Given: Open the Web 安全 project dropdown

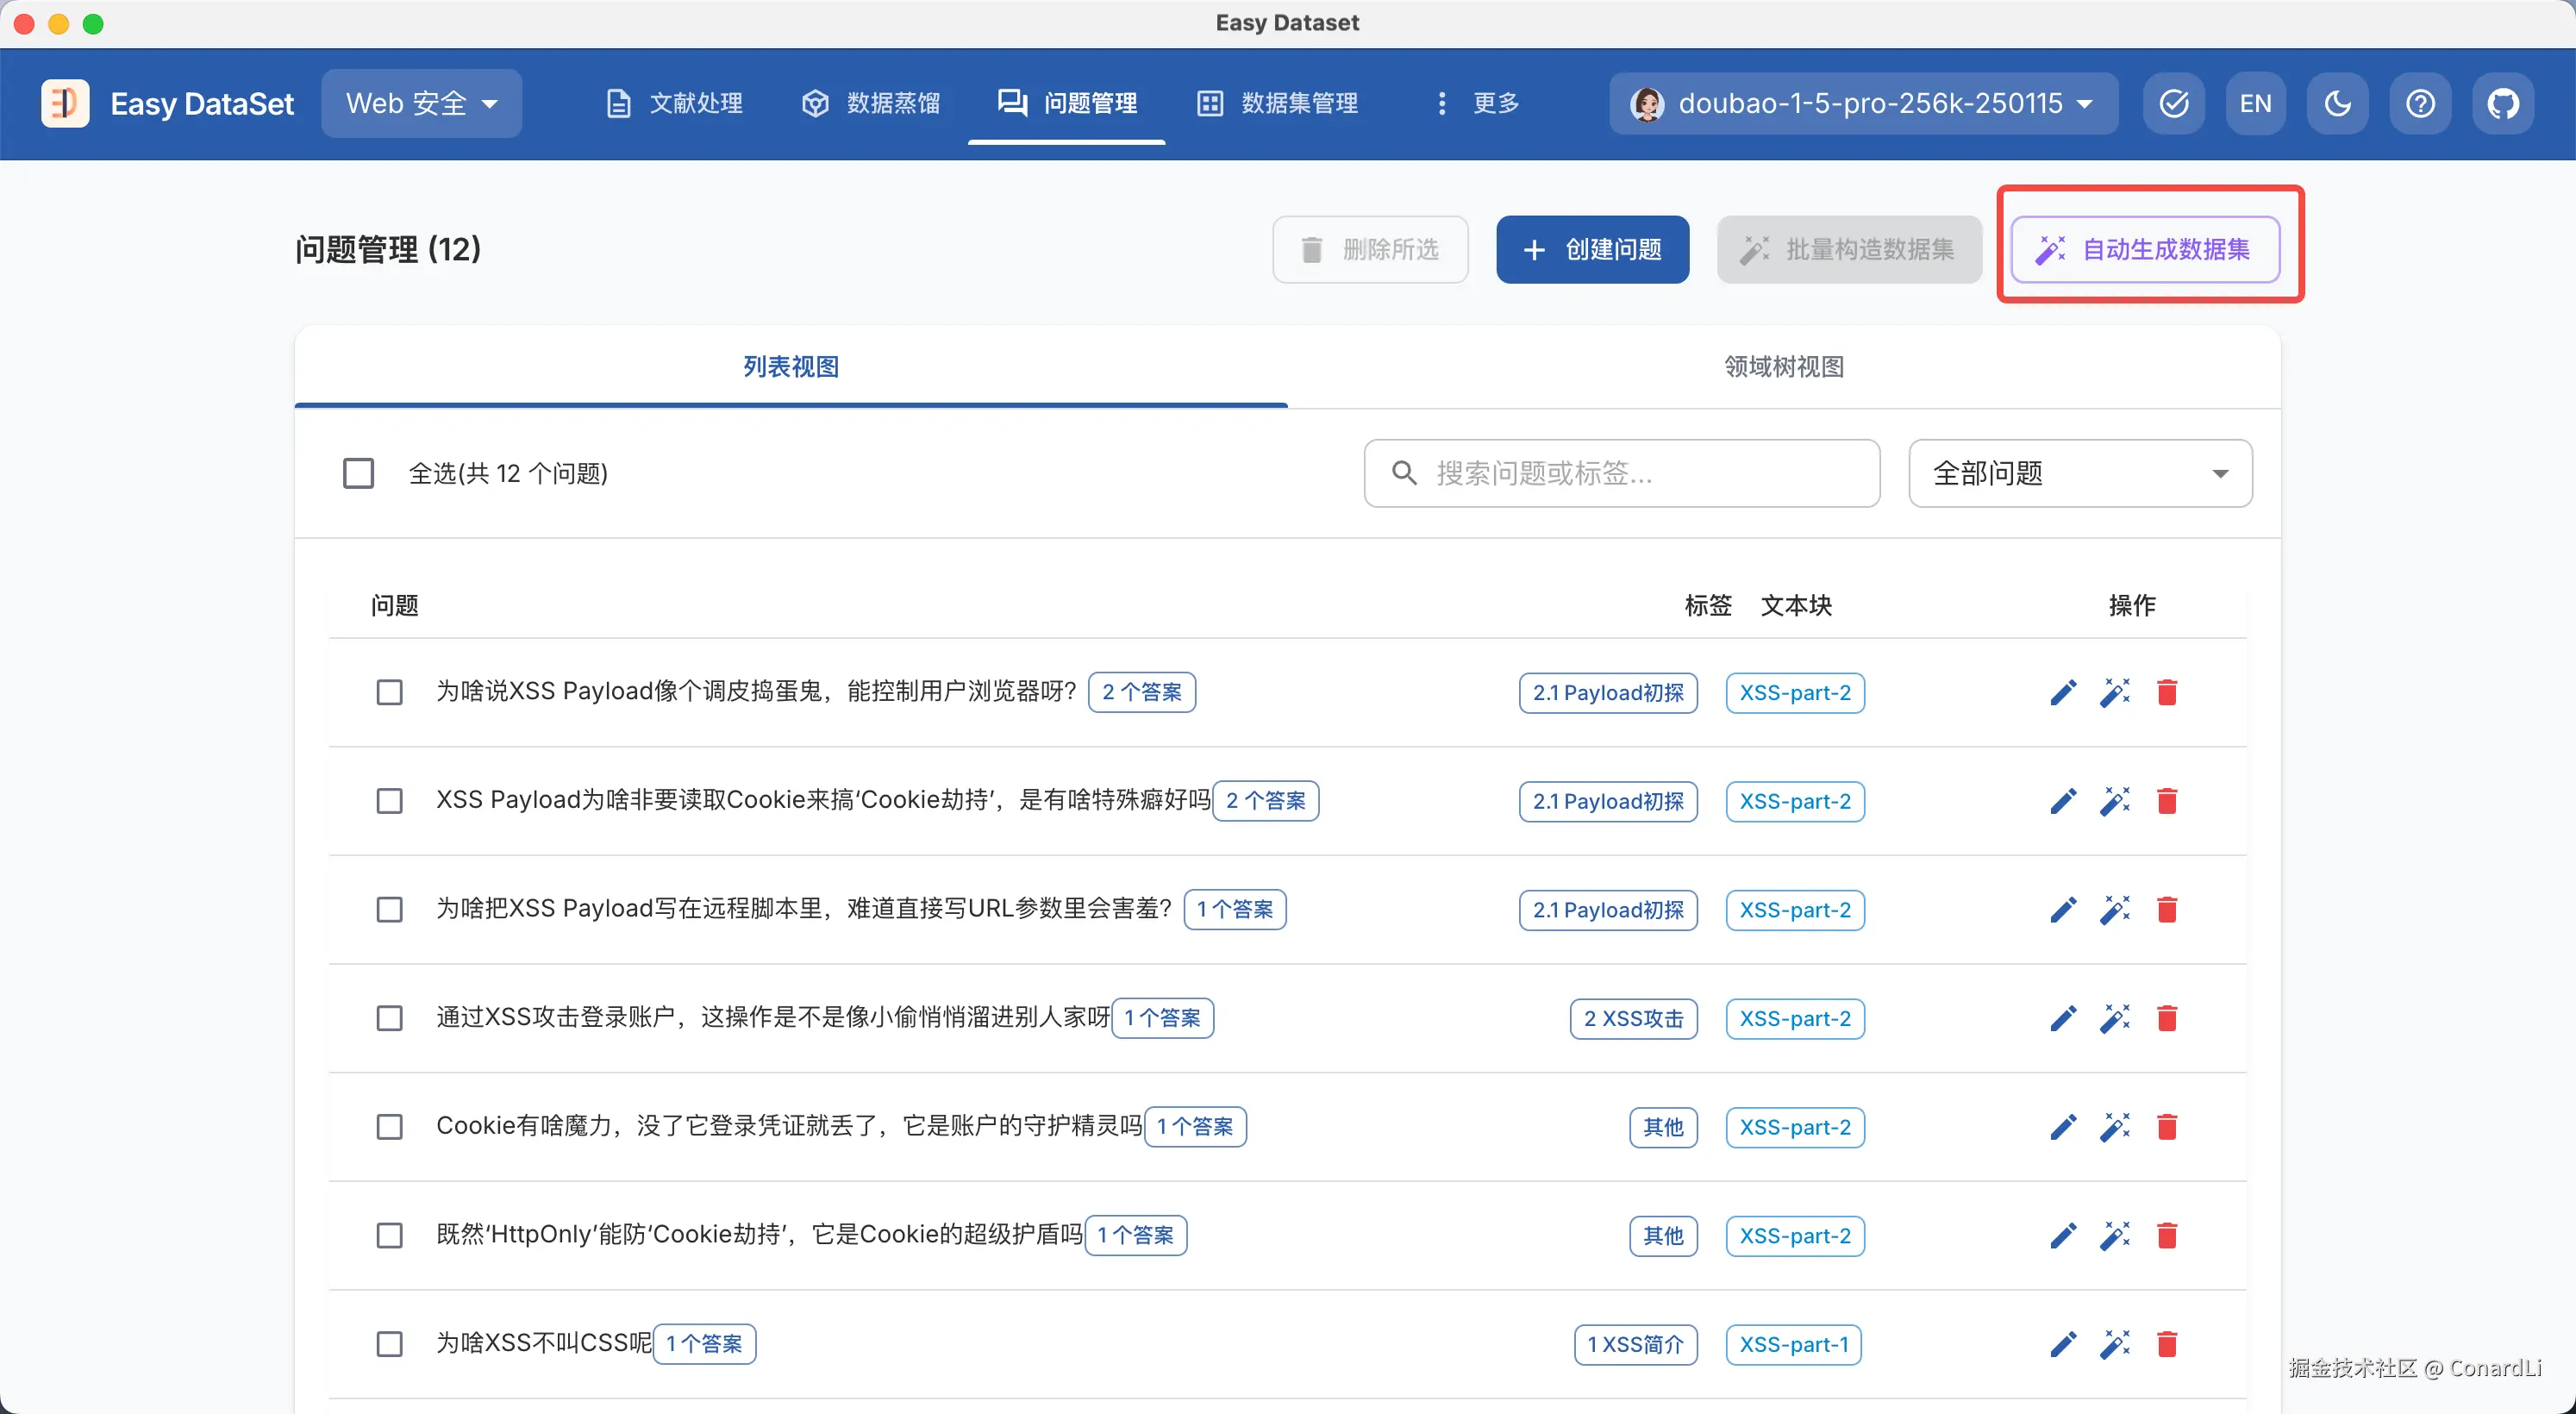Looking at the screenshot, I should click(421, 103).
